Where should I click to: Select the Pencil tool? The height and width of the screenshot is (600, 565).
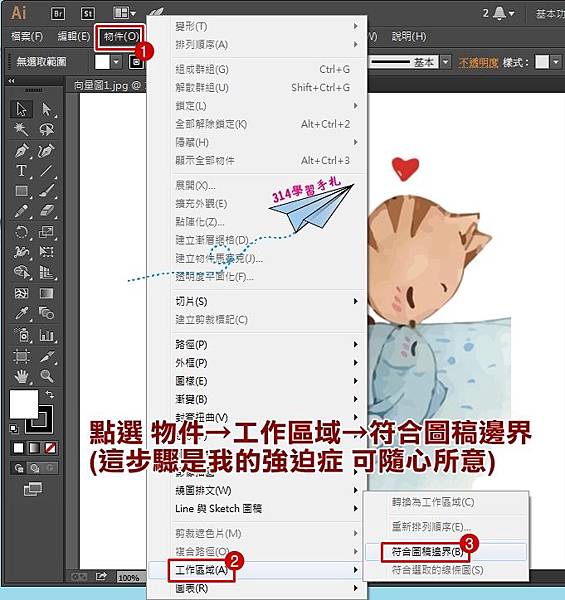point(21,211)
